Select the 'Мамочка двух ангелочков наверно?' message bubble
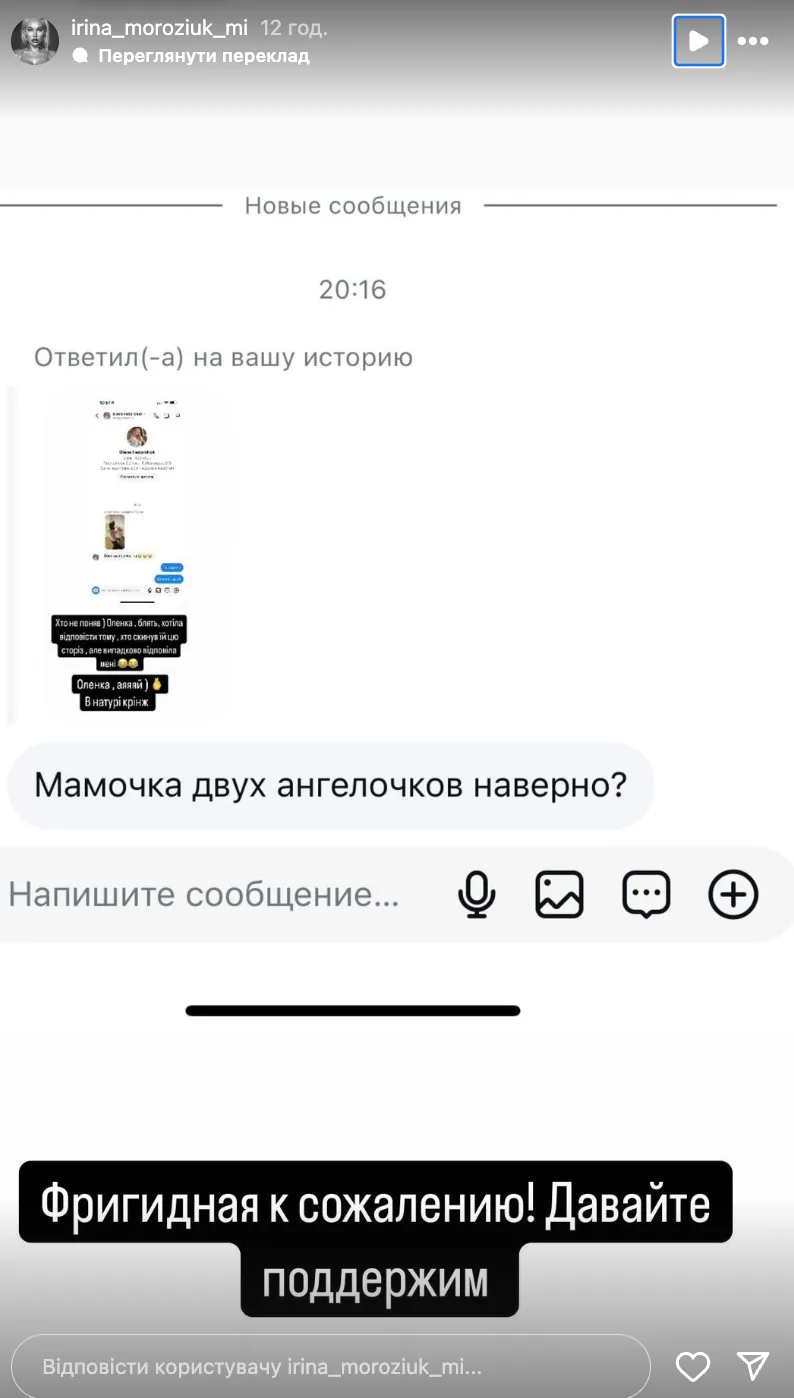Viewport: 794px width, 1398px height. pyautogui.click(x=331, y=786)
